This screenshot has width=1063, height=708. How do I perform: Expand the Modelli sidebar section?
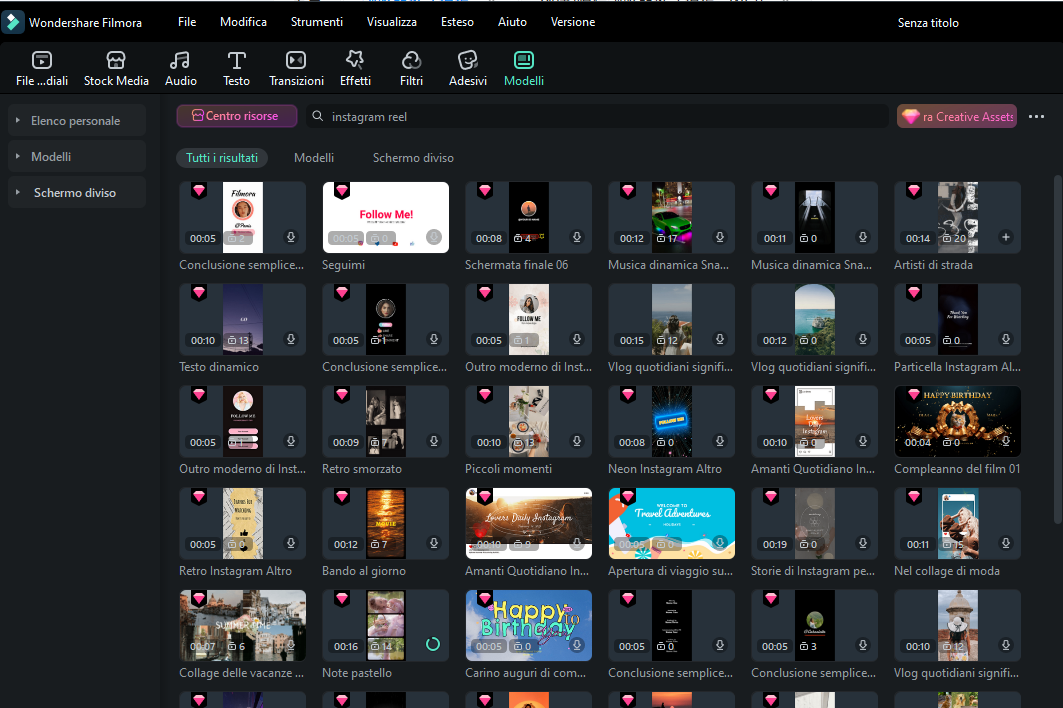[76, 156]
